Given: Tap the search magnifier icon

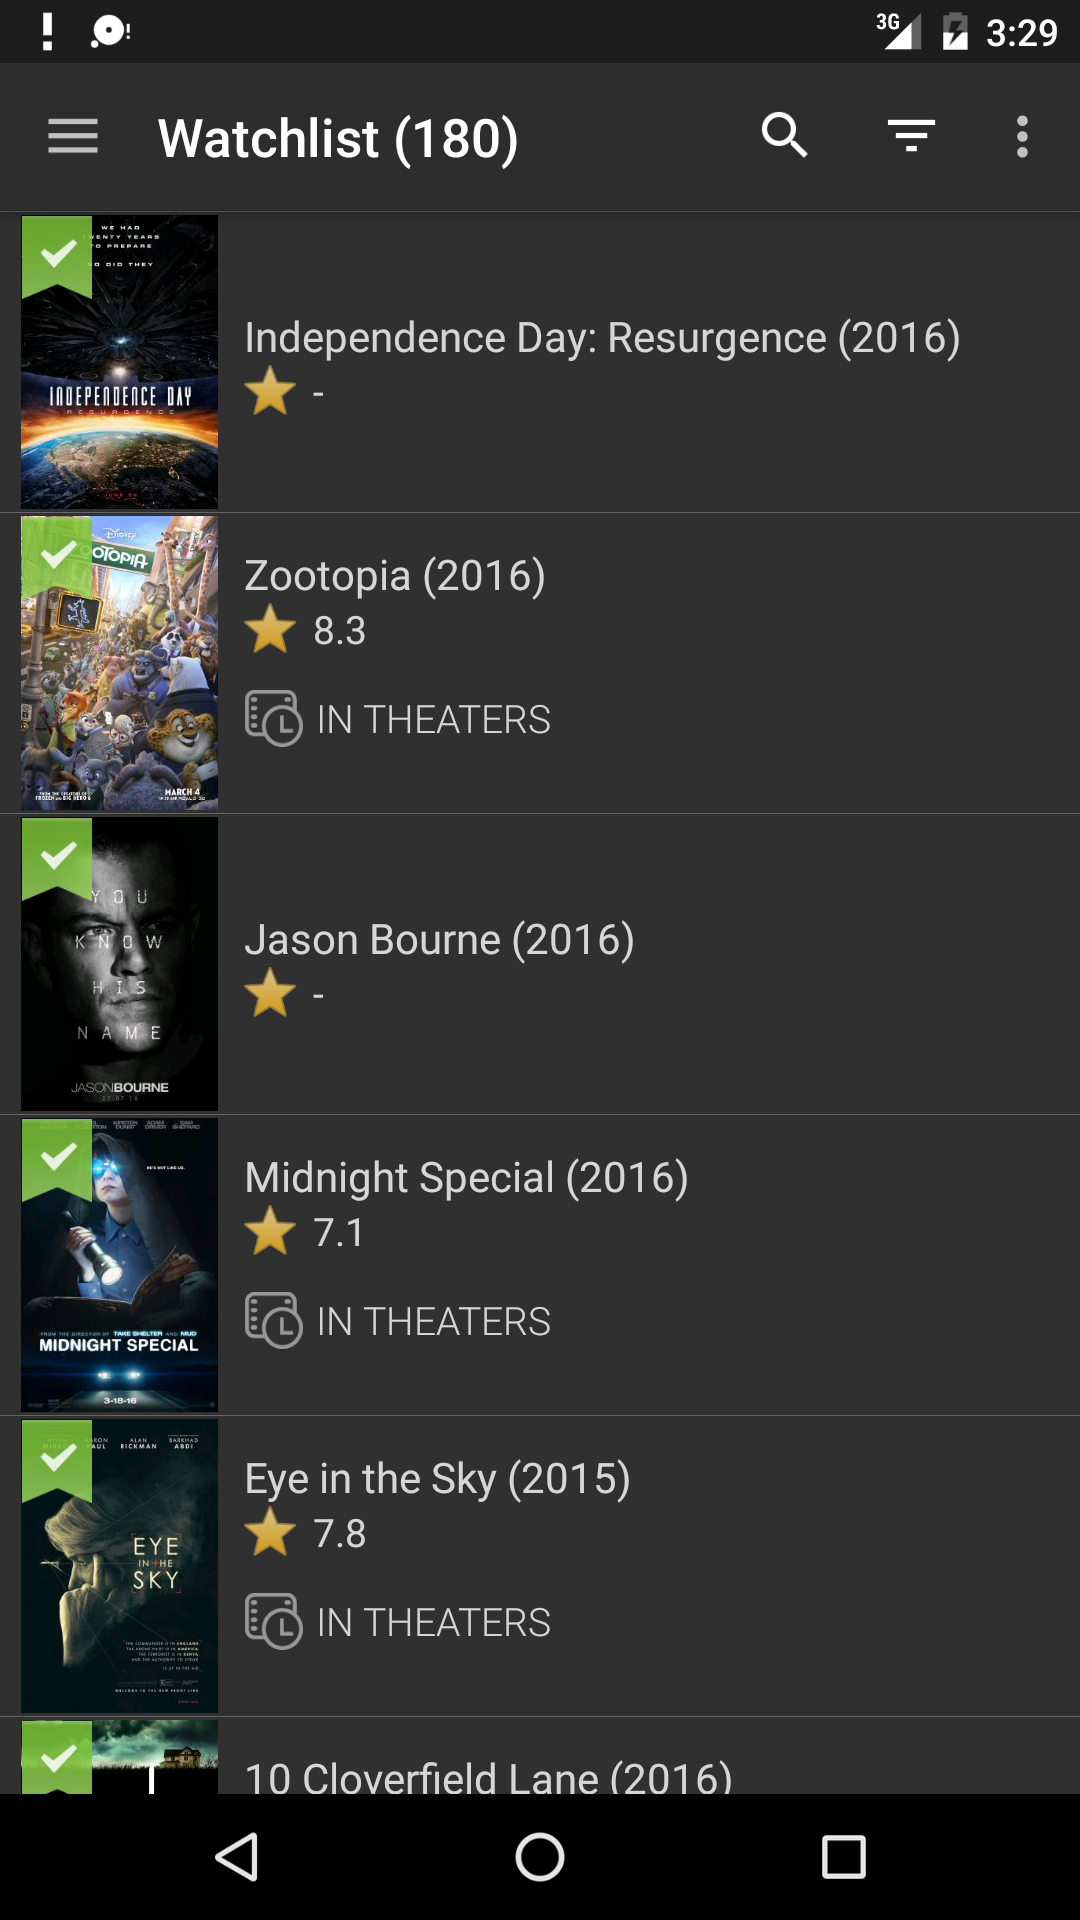Looking at the screenshot, I should click(x=785, y=136).
